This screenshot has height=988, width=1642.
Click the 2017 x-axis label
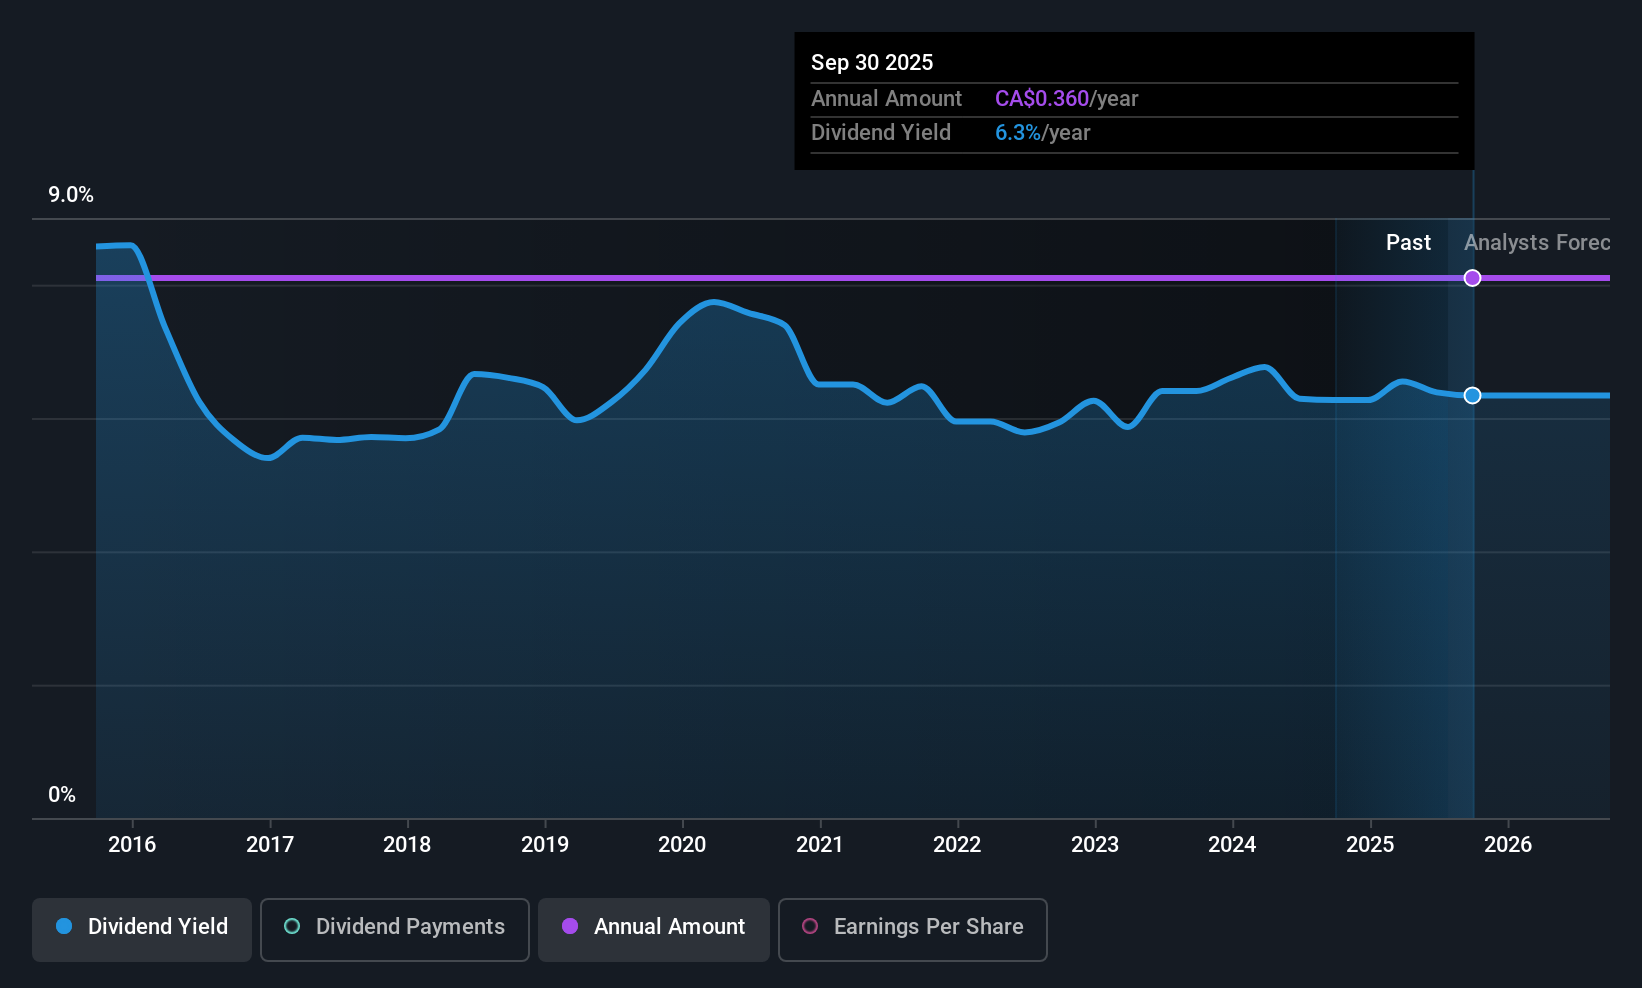coord(270,845)
